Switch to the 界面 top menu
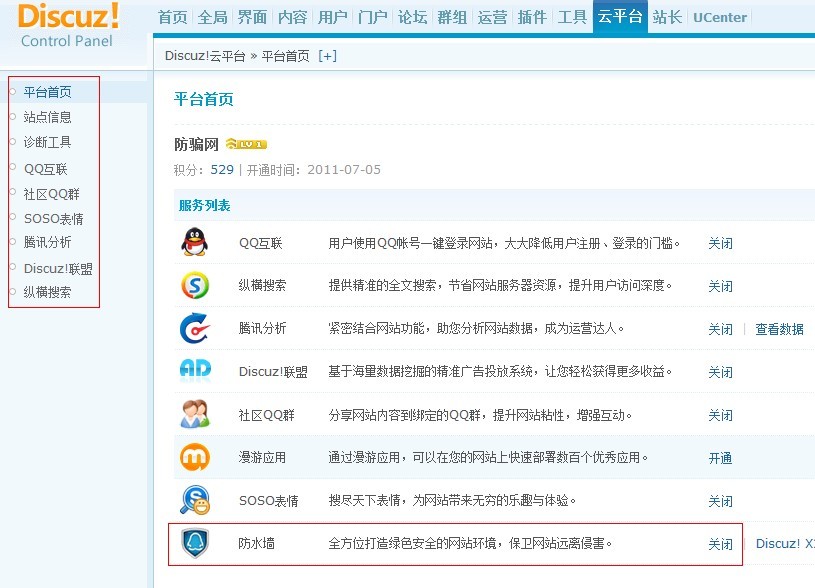The height and width of the screenshot is (588, 815). click(x=252, y=17)
